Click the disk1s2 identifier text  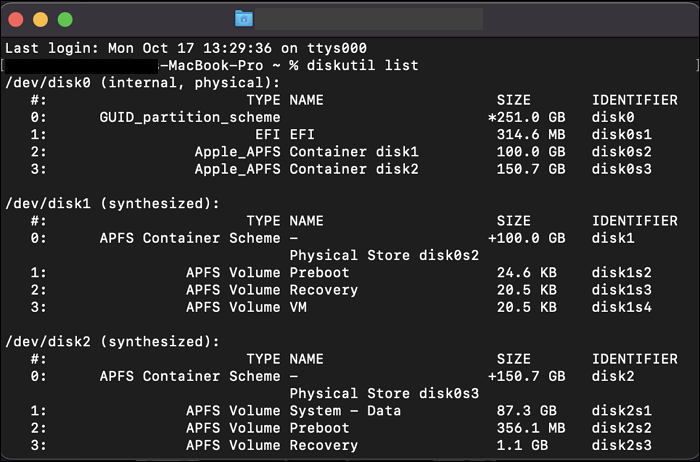pos(622,272)
